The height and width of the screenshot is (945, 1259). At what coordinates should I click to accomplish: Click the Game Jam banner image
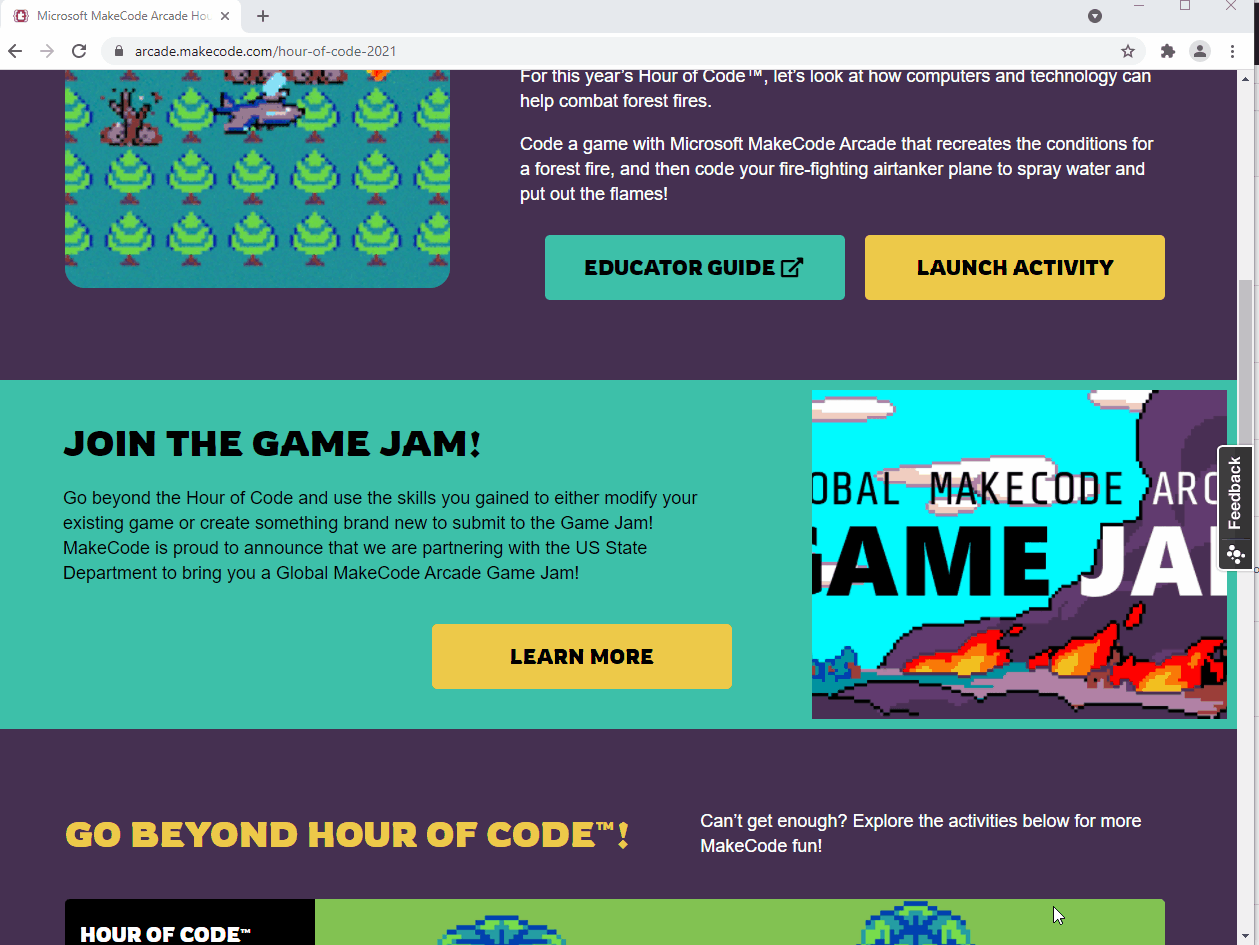pos(1019,554)
